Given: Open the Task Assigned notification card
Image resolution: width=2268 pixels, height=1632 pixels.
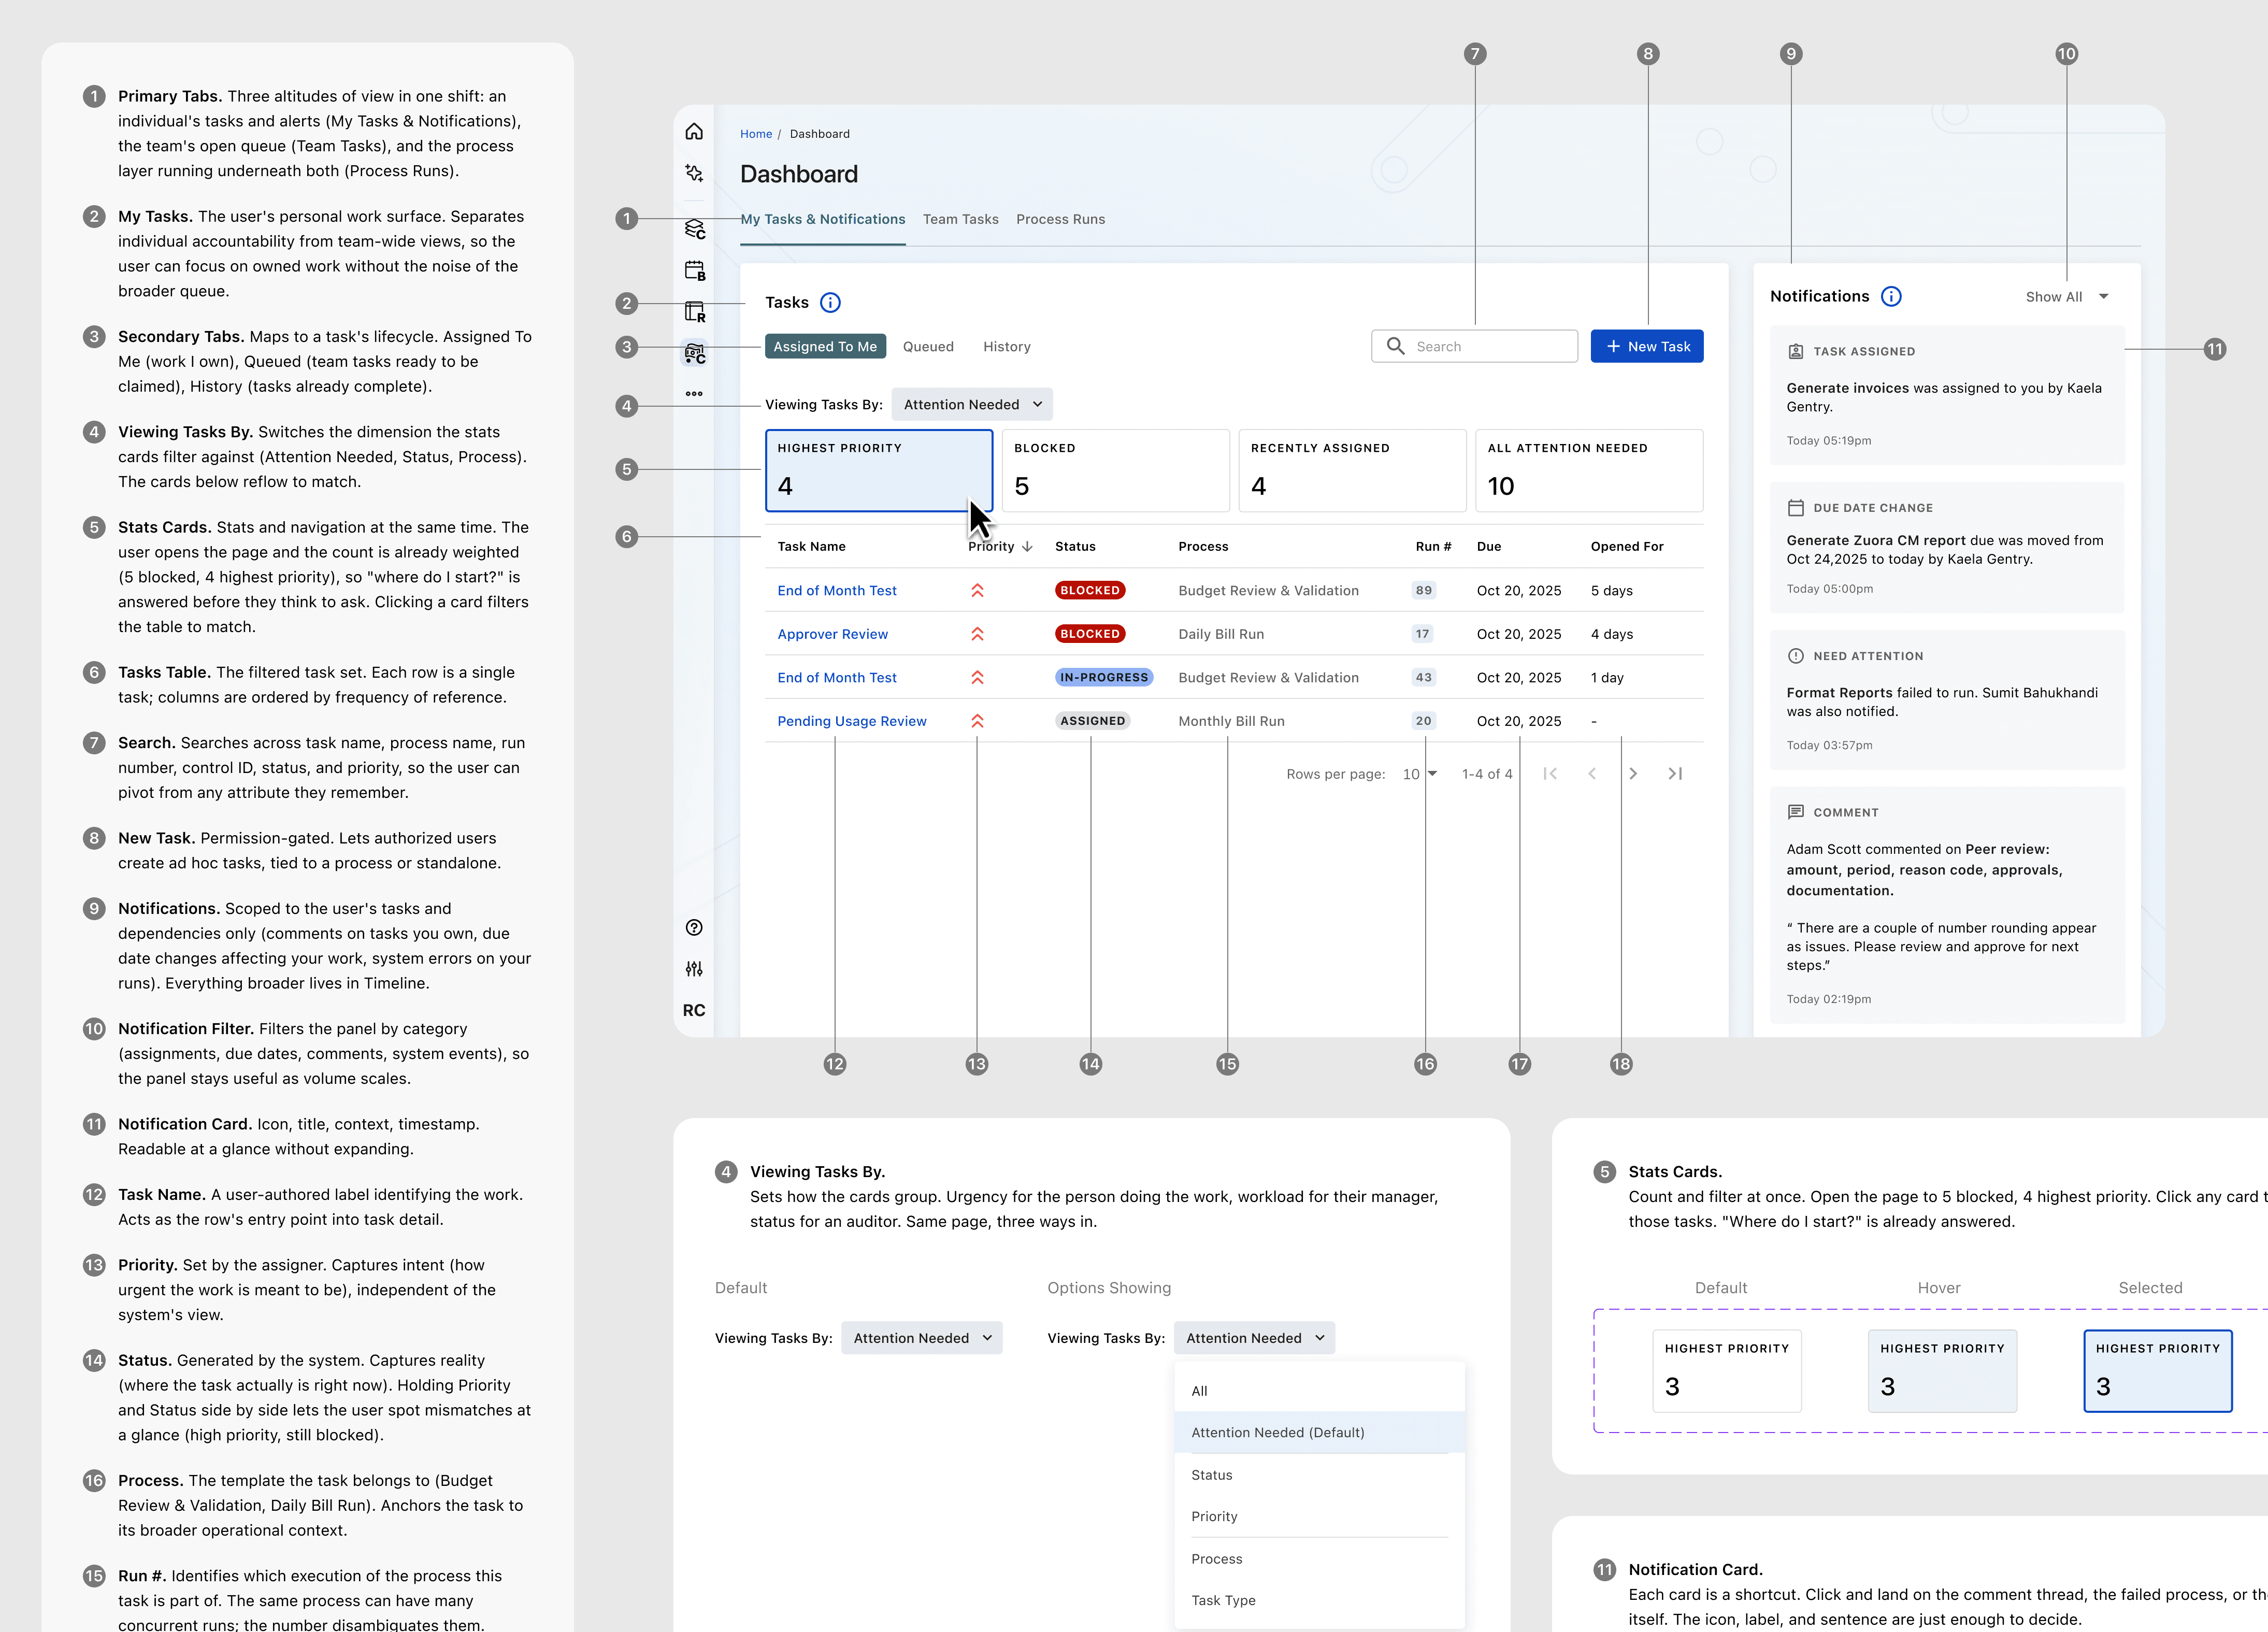Looking at the screenshot, I should coord(1947,395).
